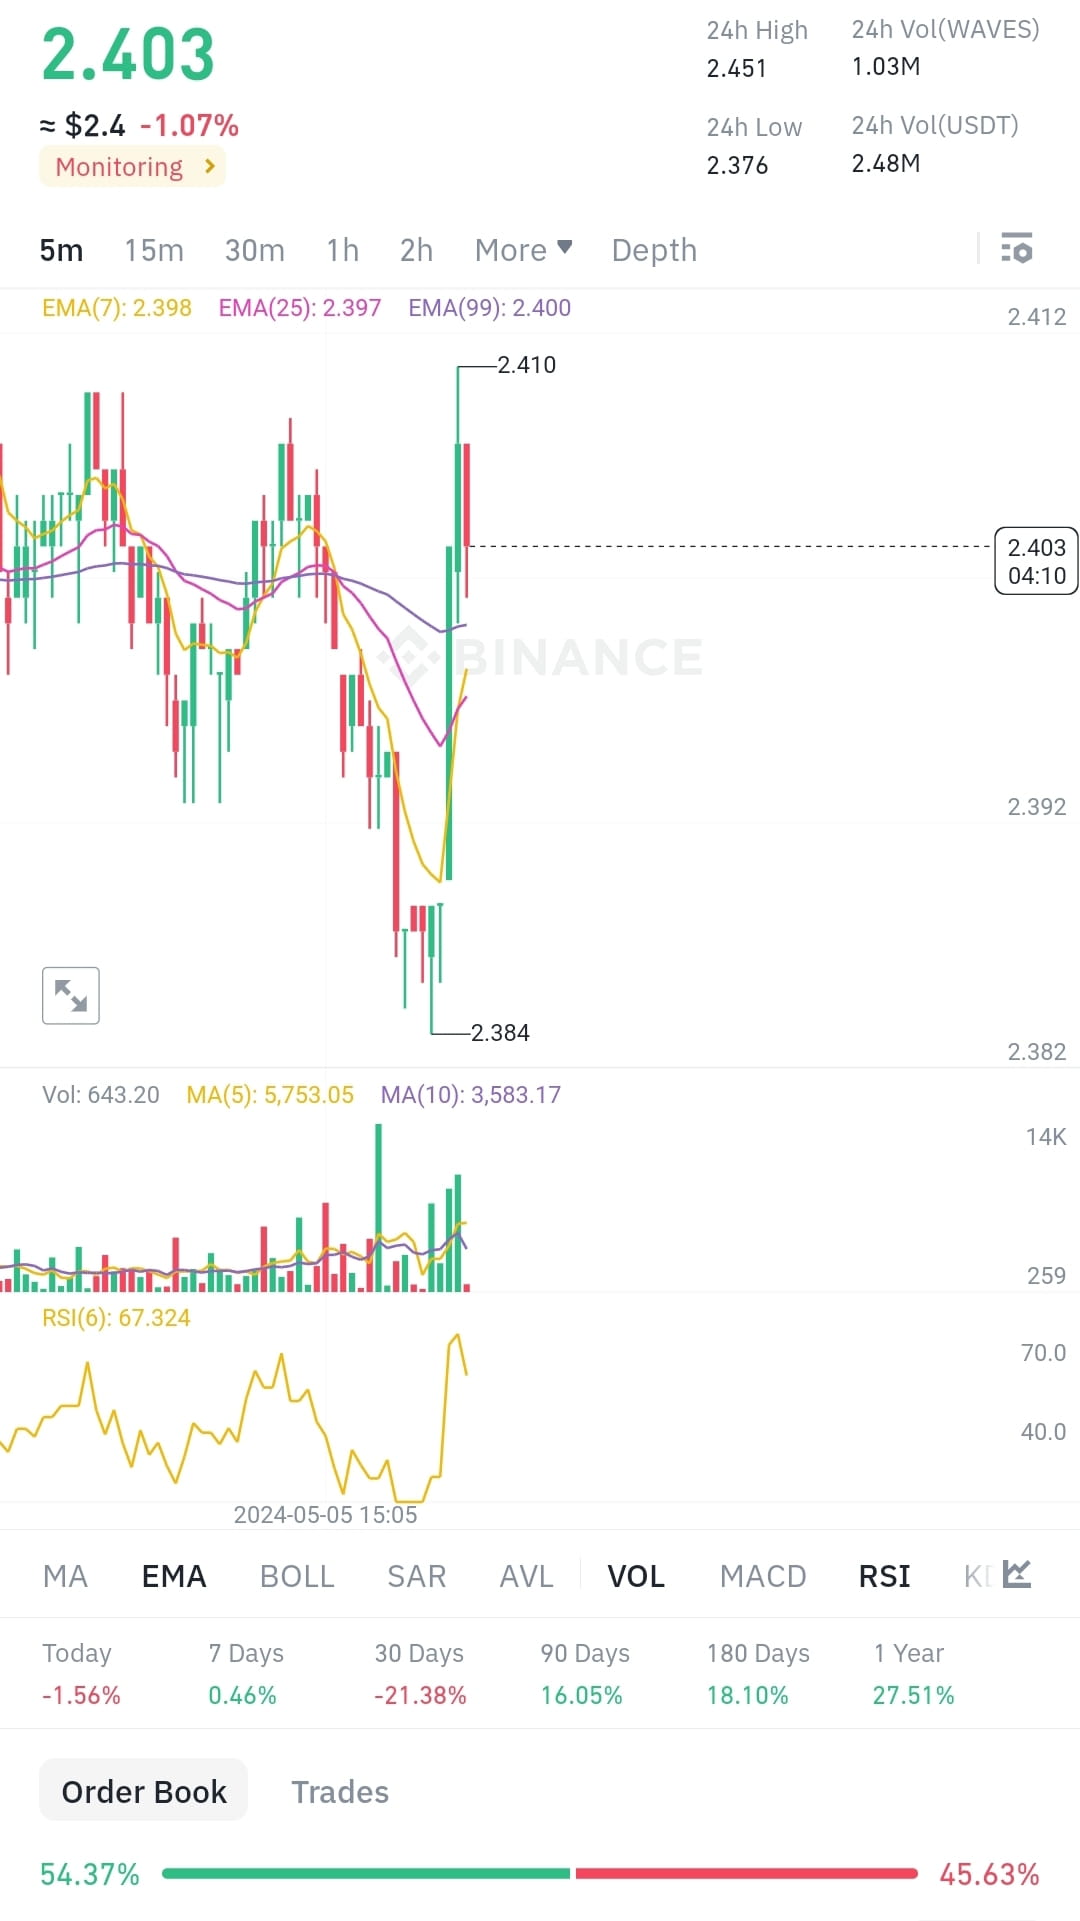This screenshot has height=1921, width=1080.
Task: Open the More timeframe dropdown
Action: point(521,250)
